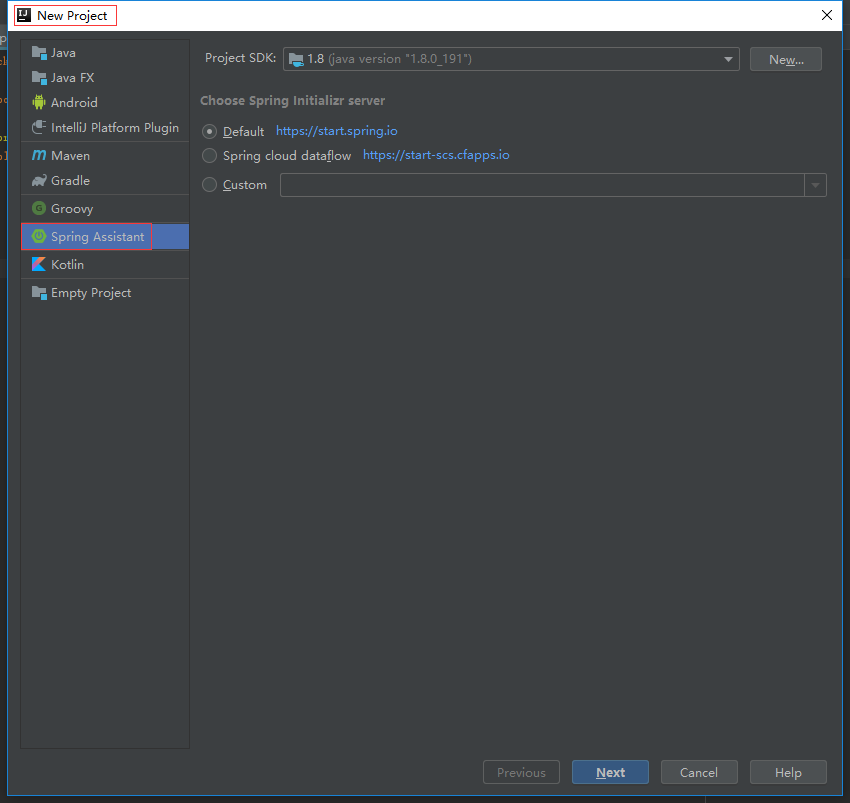
Task: Click the Android robot icon
Action: [39, 102]
